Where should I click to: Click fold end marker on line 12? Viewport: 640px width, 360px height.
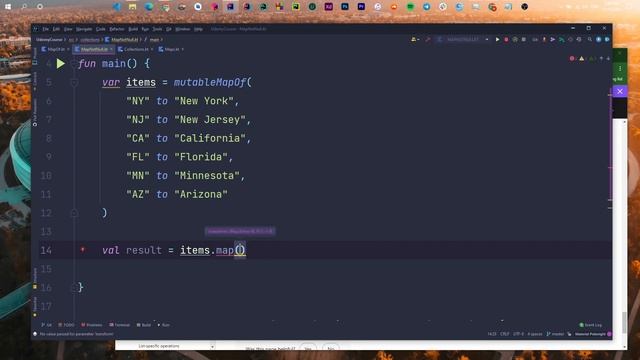pos(74,213)
